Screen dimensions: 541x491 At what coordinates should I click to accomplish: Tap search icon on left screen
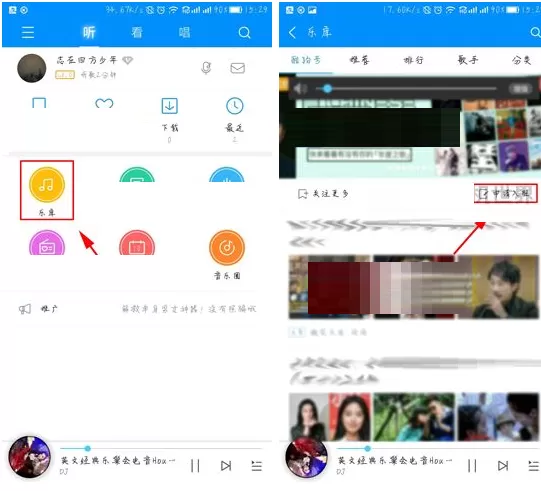coord(244,33)
